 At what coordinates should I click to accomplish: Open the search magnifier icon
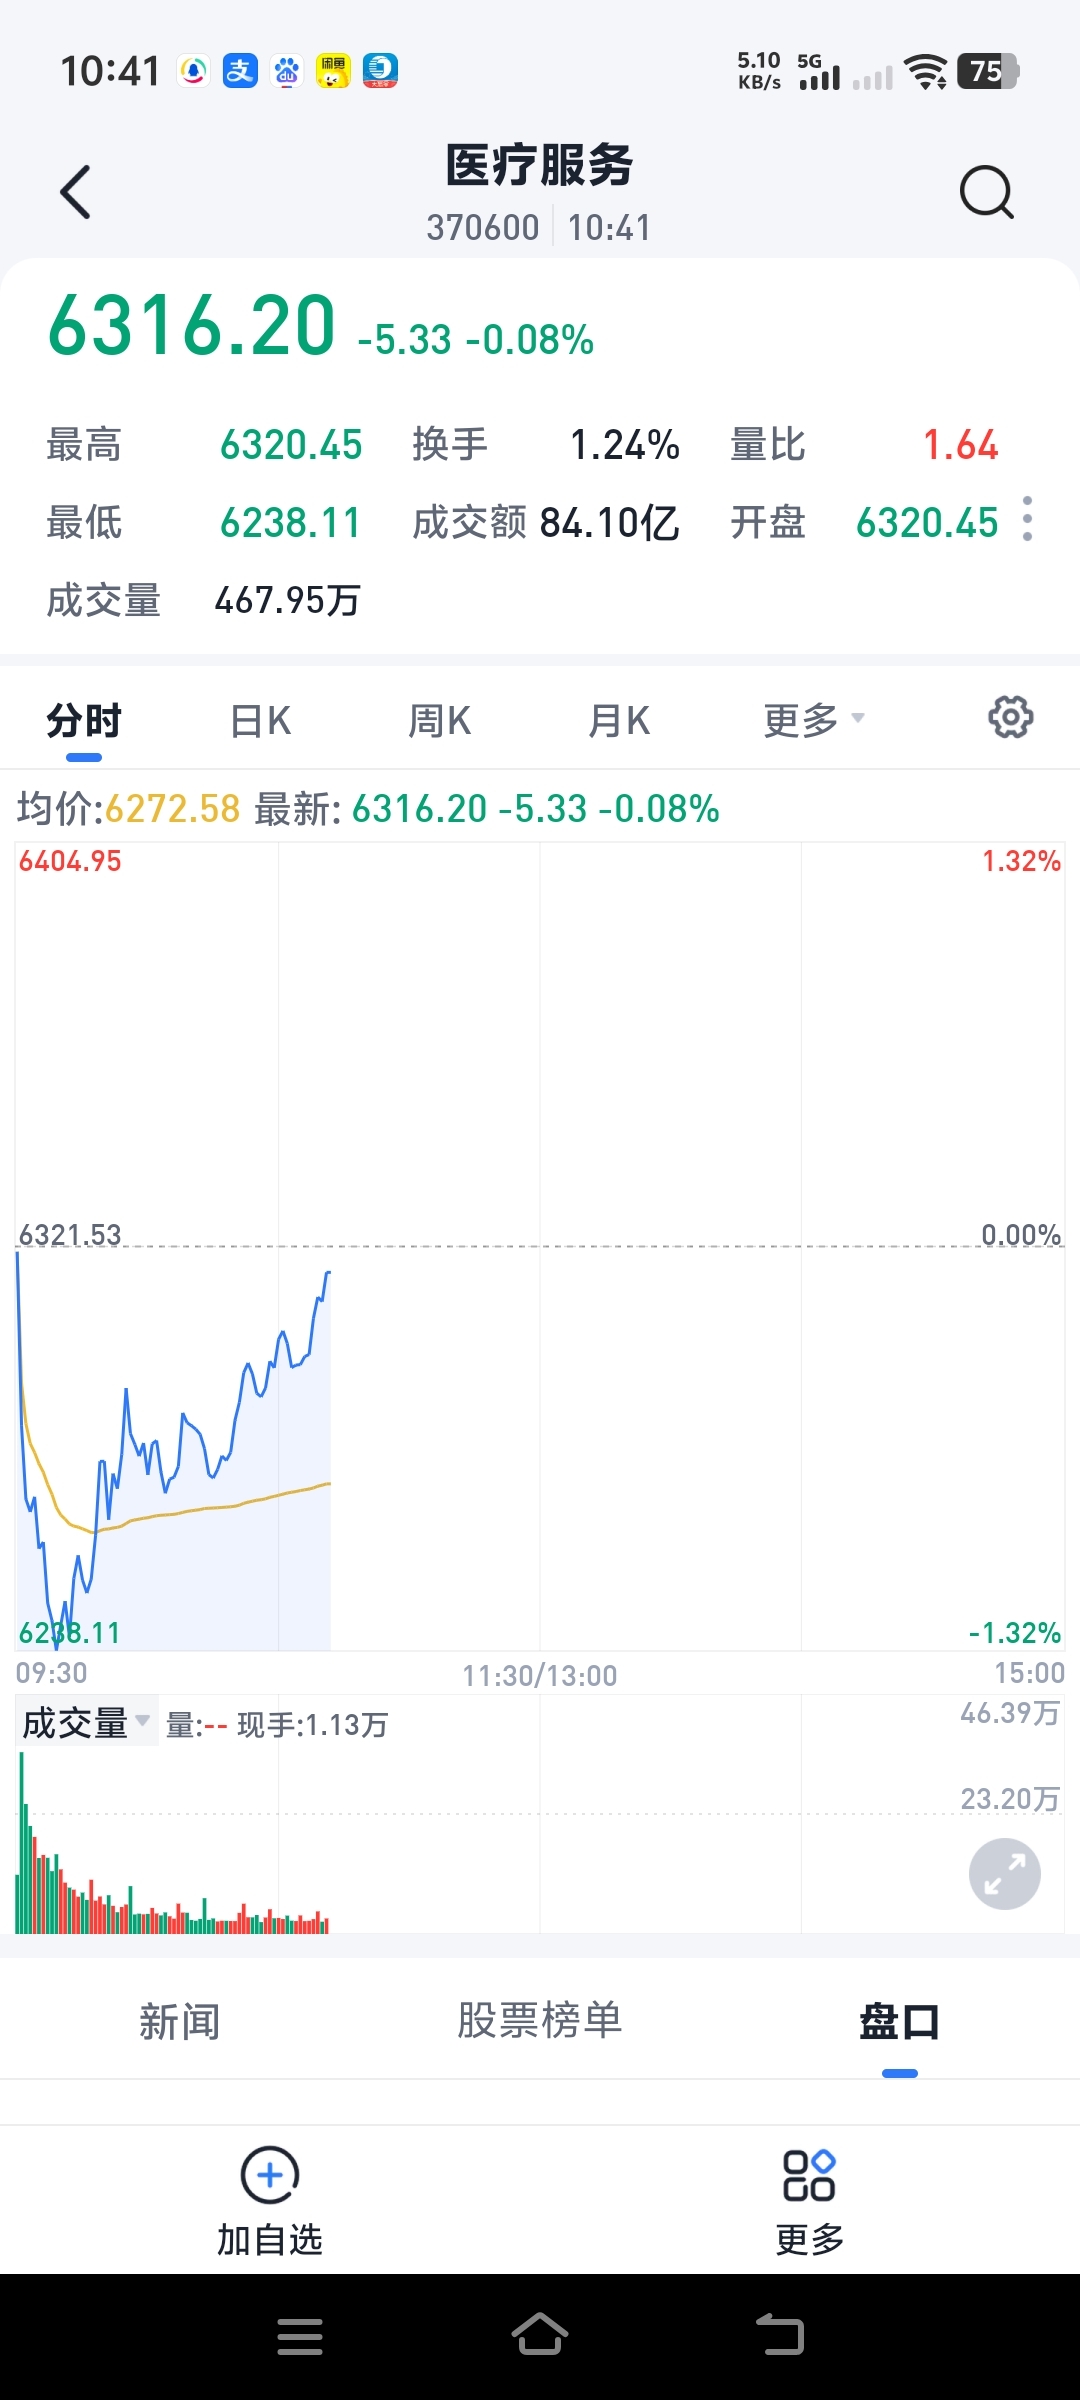pos(986,192)
